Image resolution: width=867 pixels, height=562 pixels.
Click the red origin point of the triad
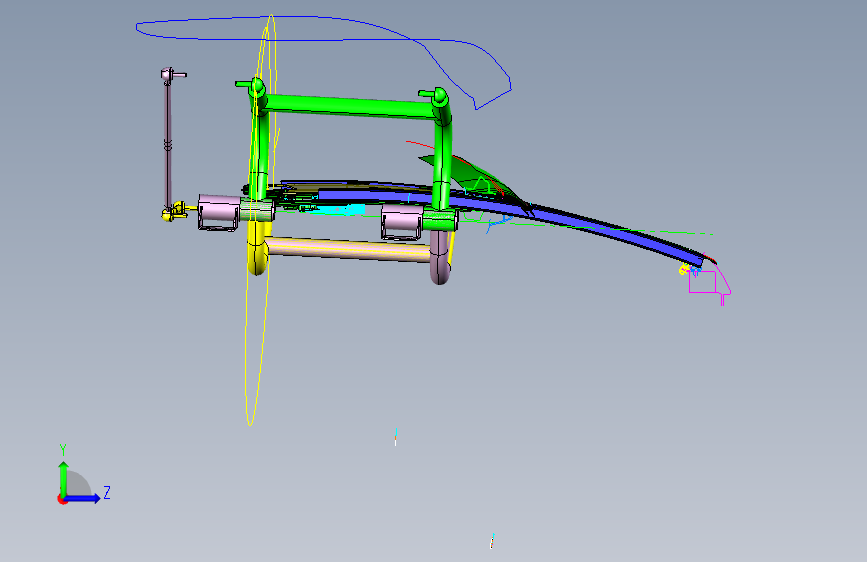tap(61, 499)
